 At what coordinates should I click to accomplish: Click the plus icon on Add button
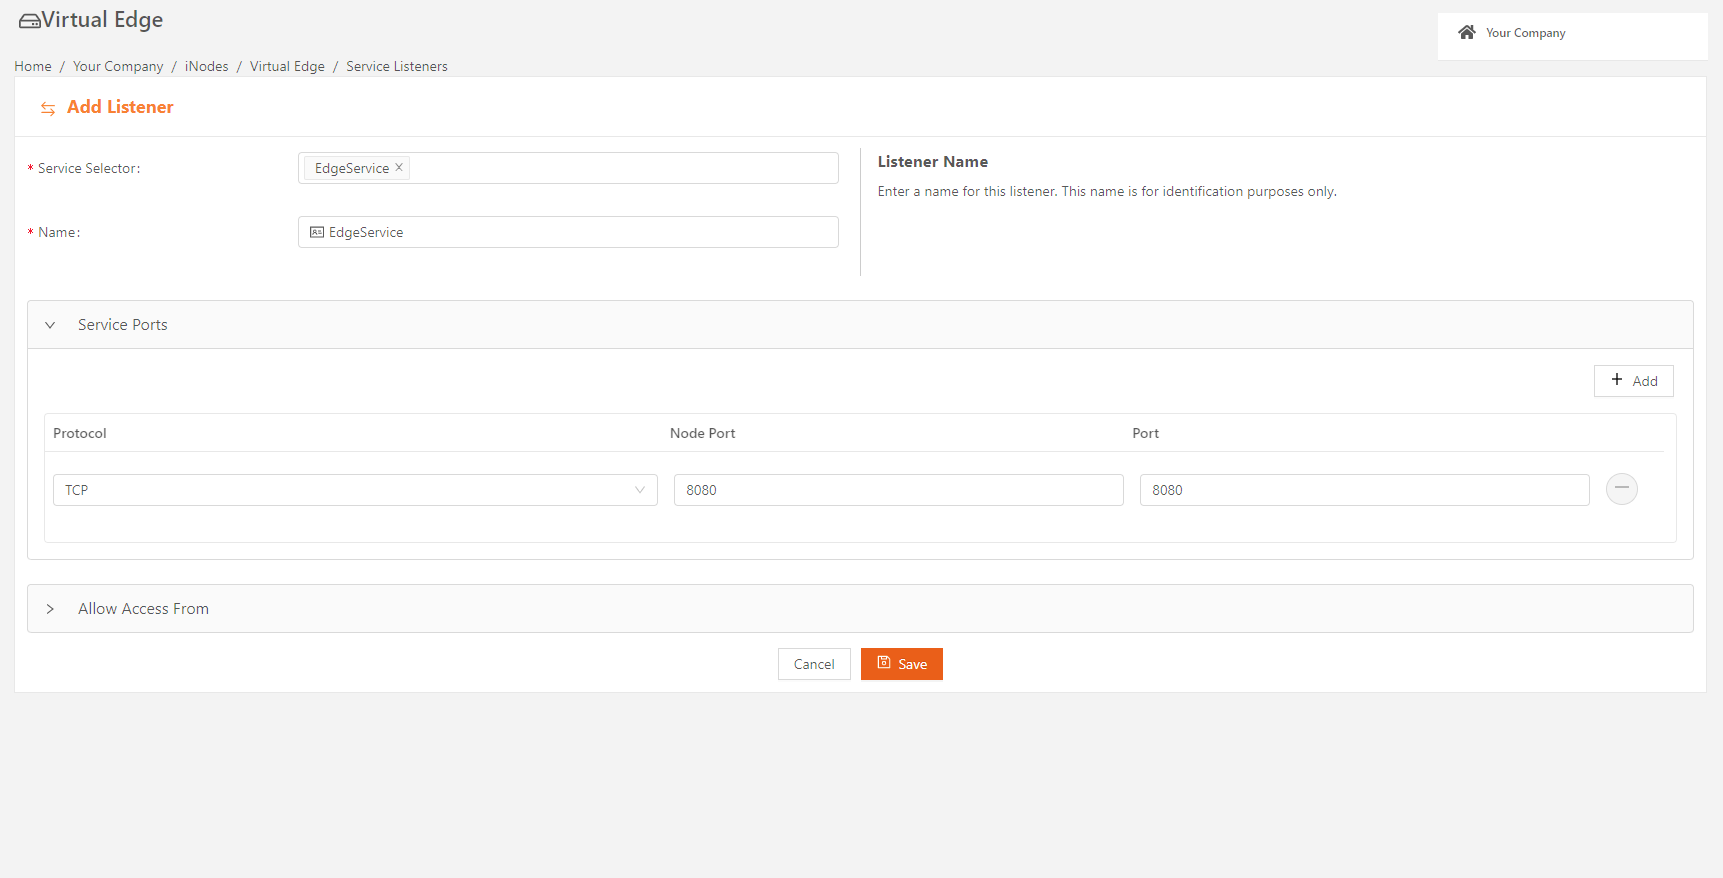click(1617, 380)
